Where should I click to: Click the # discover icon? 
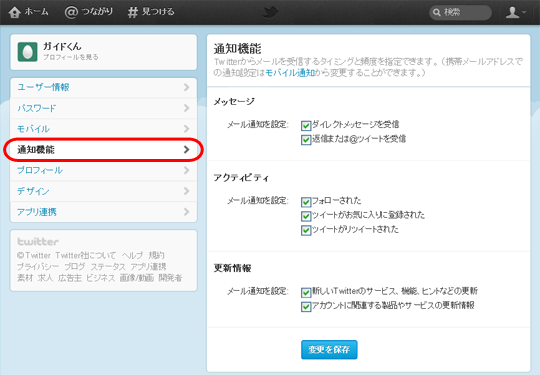coord(133,12)
